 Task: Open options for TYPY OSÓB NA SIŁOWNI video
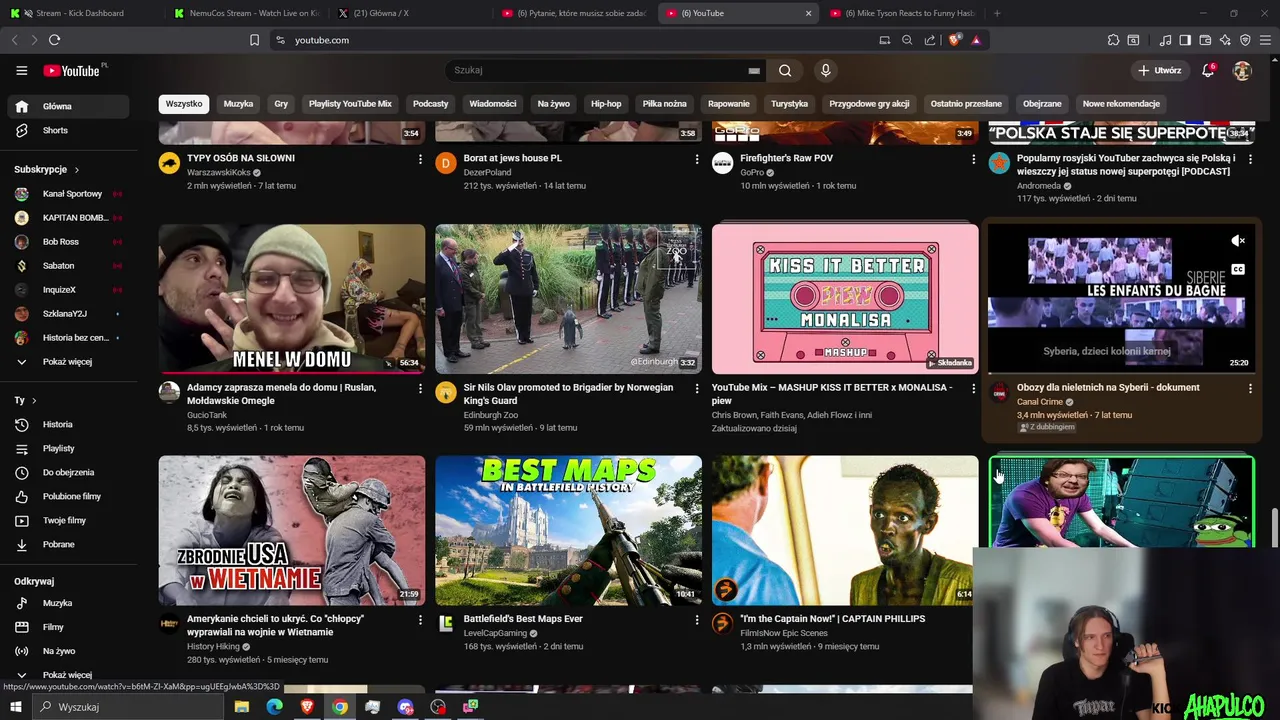tap(420, 159)
